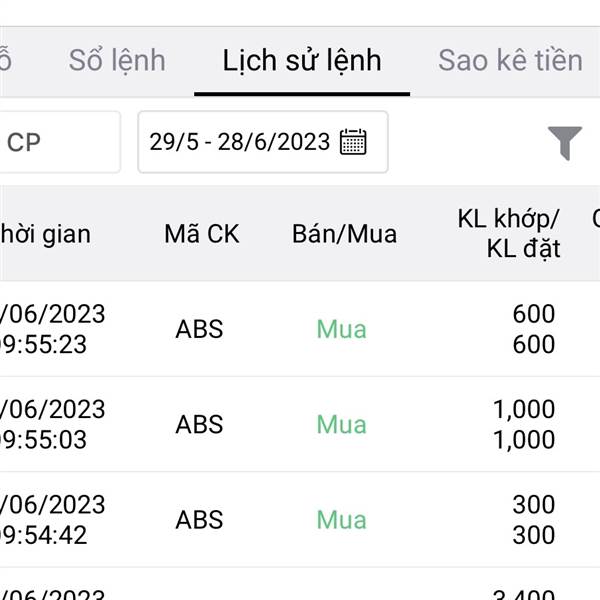
Task: Click the KL khớp/KL đặt column header
Action: tap(509, 234)
